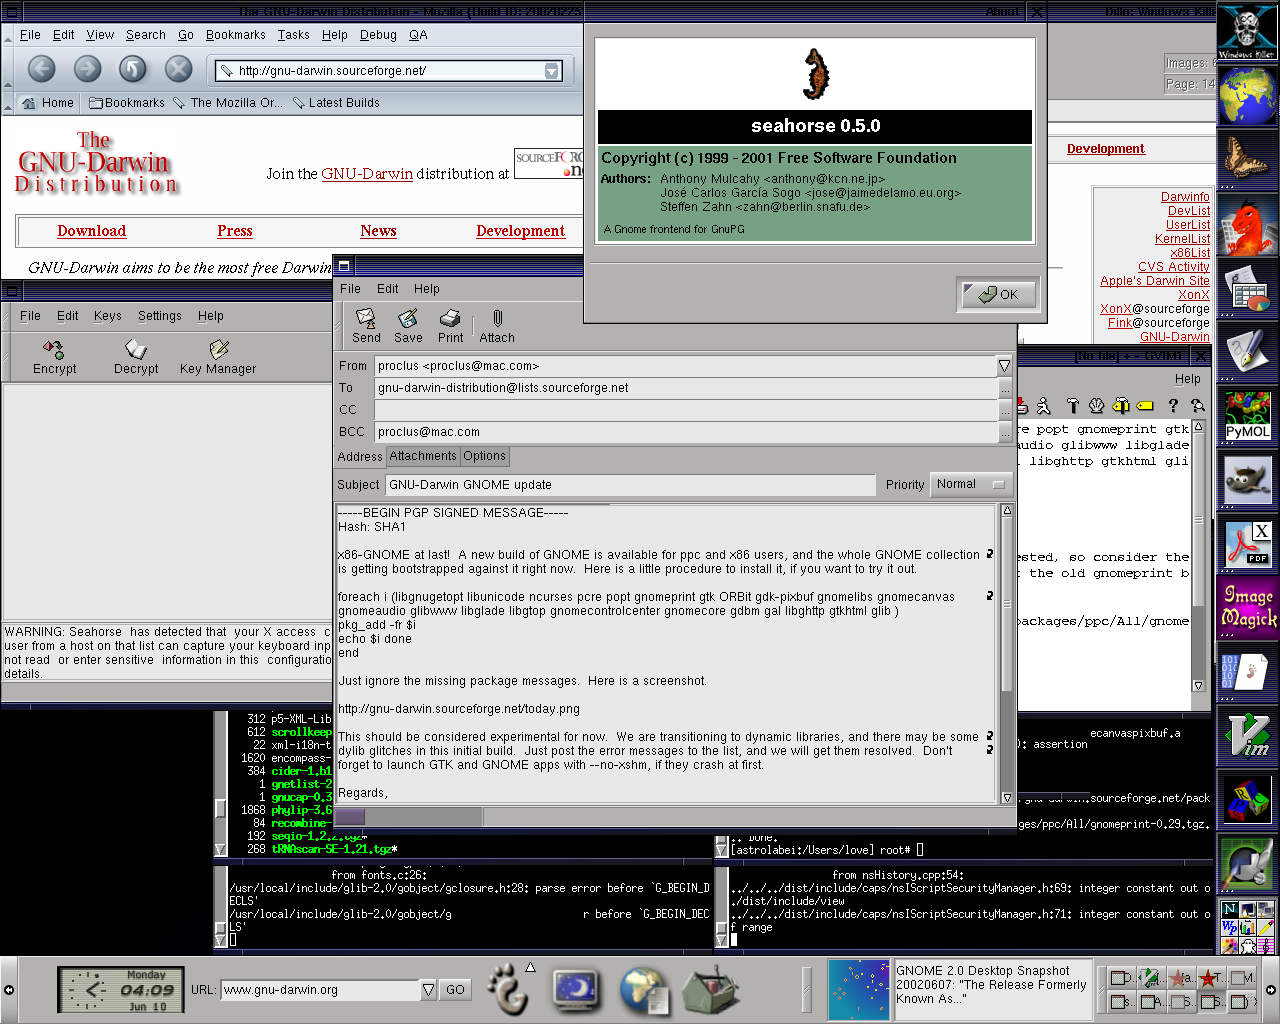Select the Address tab in composer
Viewport: 1280px width, 1024px height.
[360, 457]
